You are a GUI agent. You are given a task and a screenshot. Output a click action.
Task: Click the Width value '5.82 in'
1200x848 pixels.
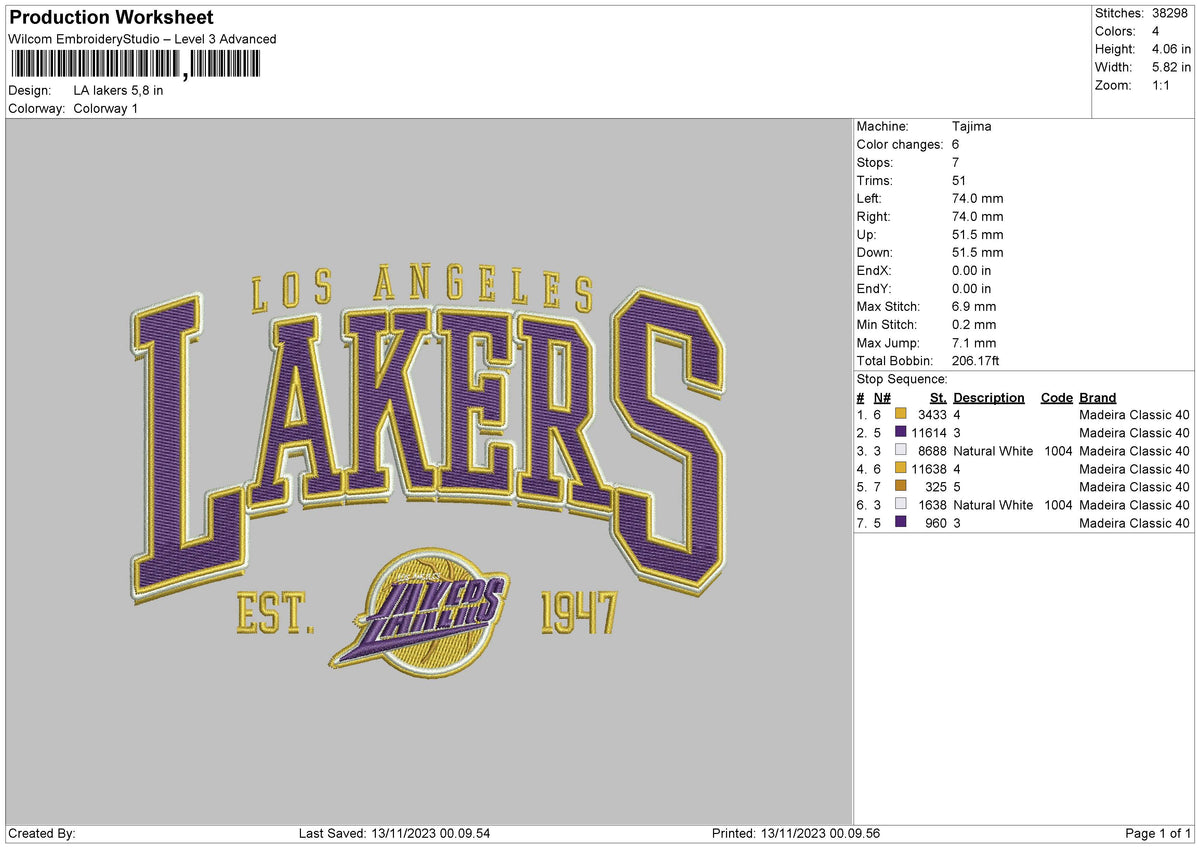[1171, 67]
